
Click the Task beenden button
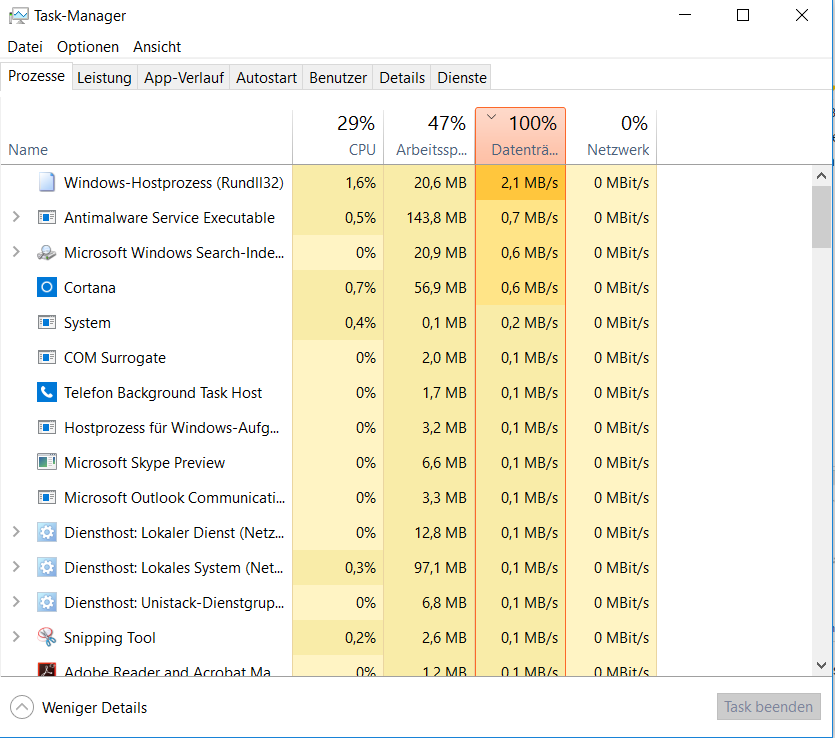768,707
